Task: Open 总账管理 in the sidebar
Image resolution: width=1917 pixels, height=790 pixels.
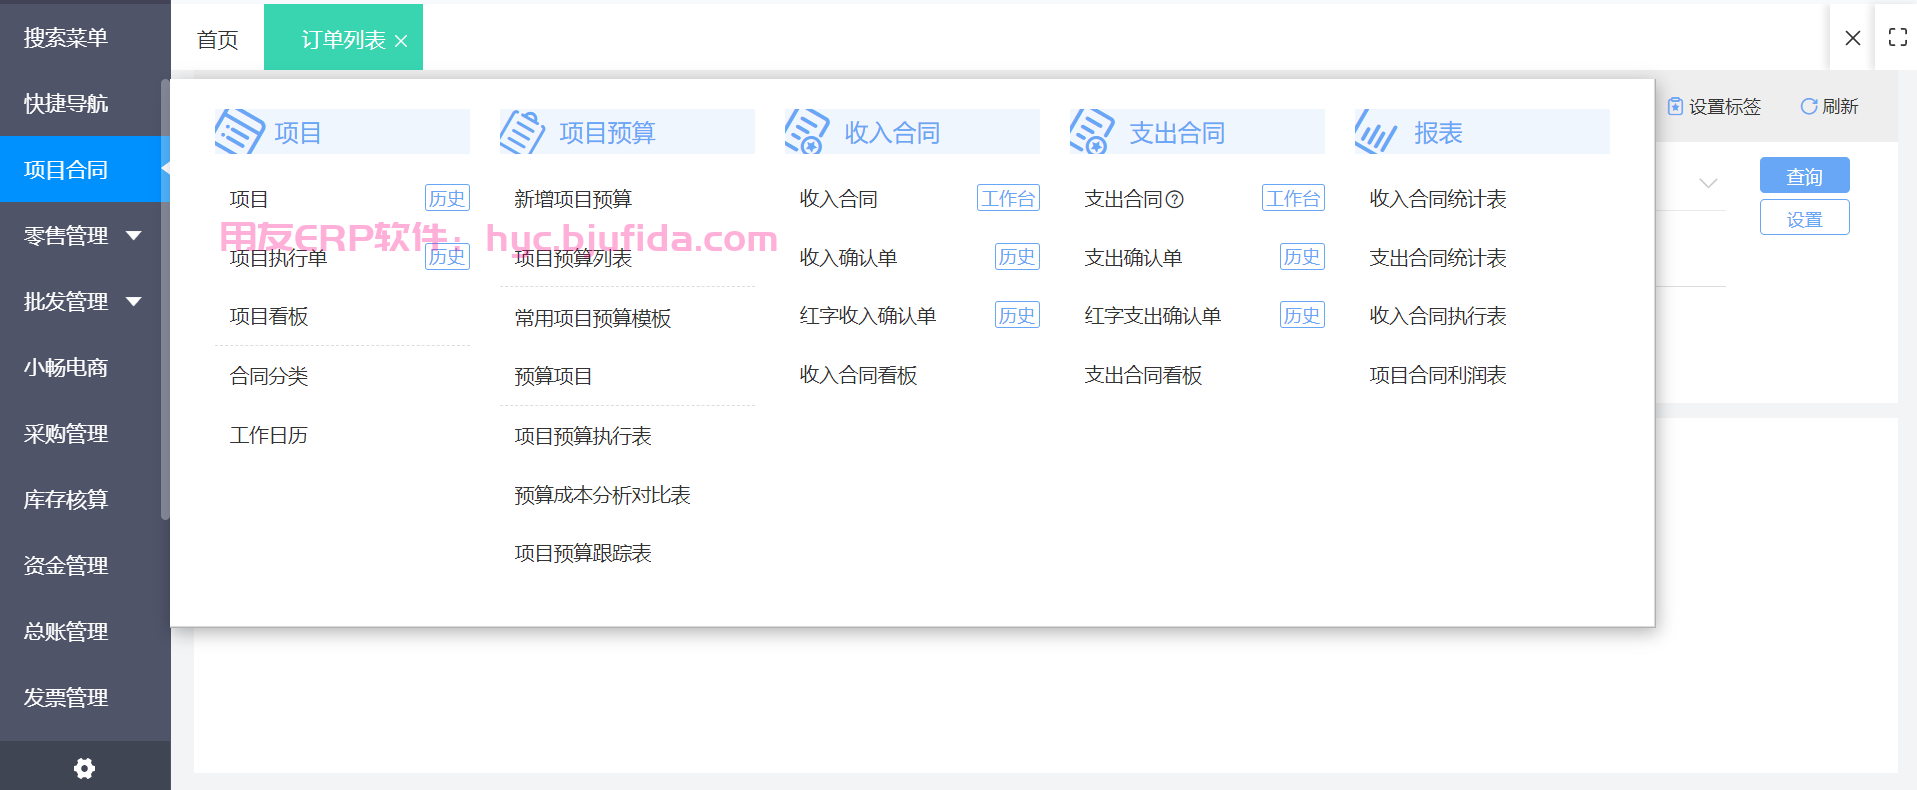Action: [x=66, y=631]
